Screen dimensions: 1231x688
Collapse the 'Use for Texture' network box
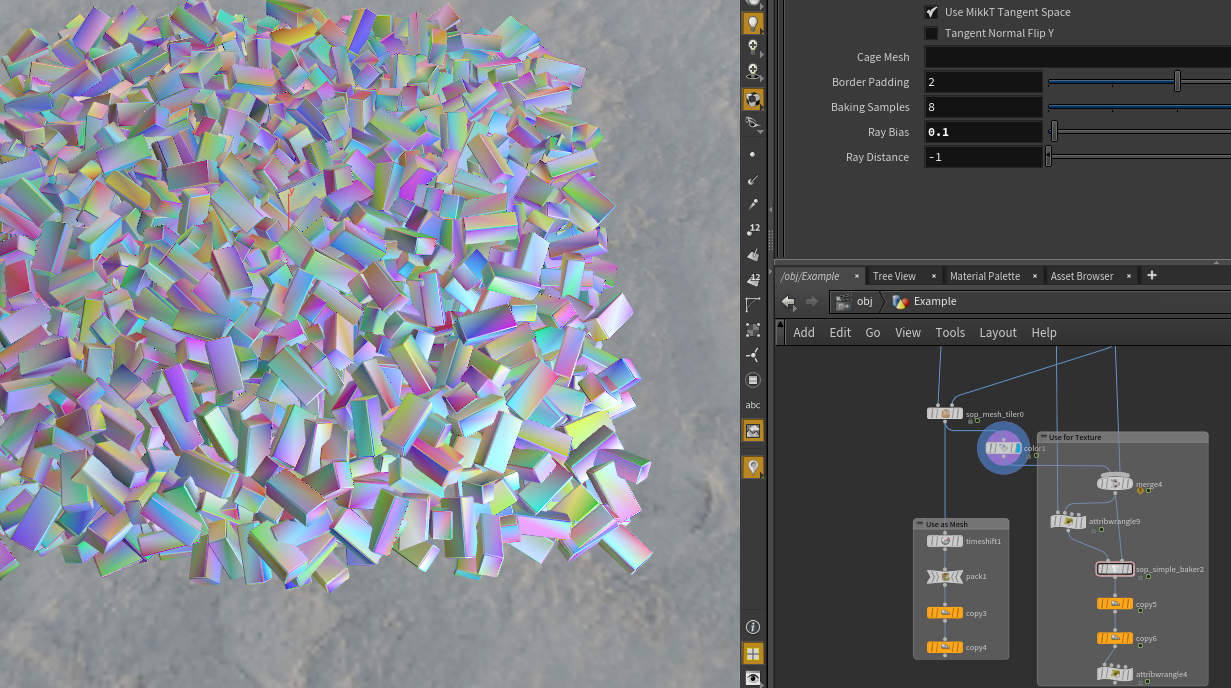pyautogui.click(x=1044, y=437)
